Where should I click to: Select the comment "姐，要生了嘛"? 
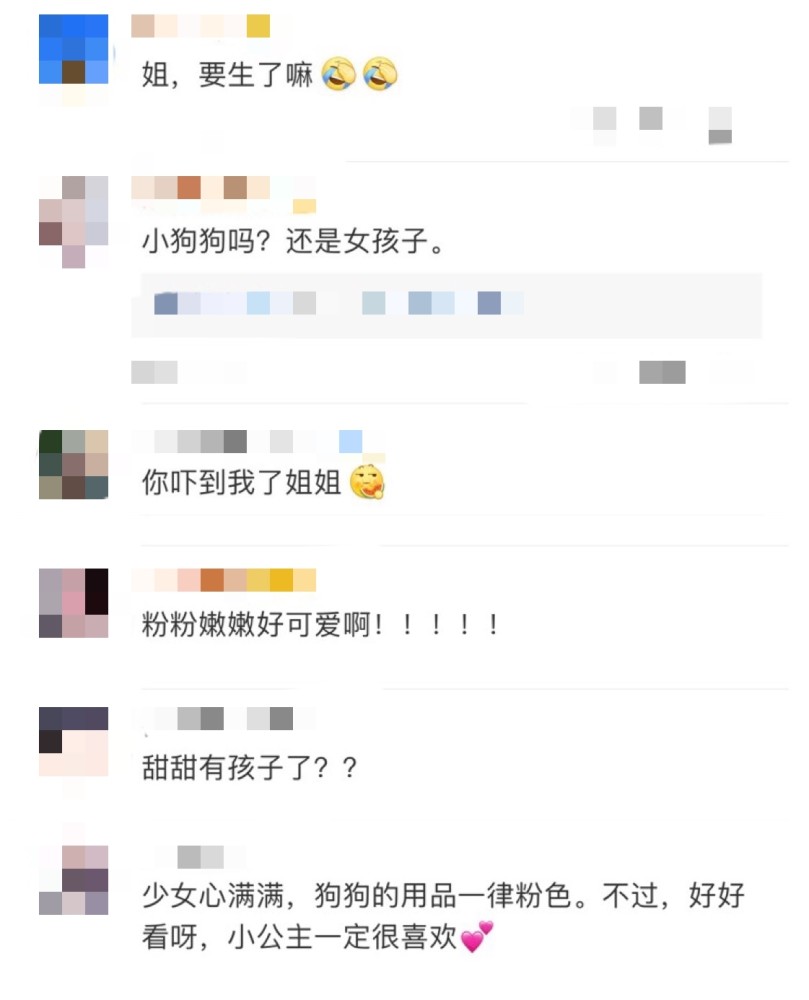tap(227, 75)
